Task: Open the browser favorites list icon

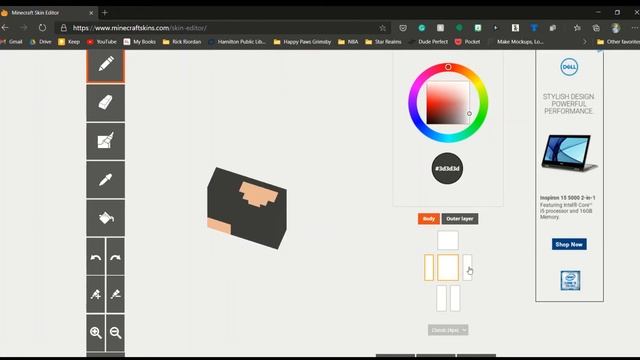Action: pyautogui.click(x=577, y=28)
